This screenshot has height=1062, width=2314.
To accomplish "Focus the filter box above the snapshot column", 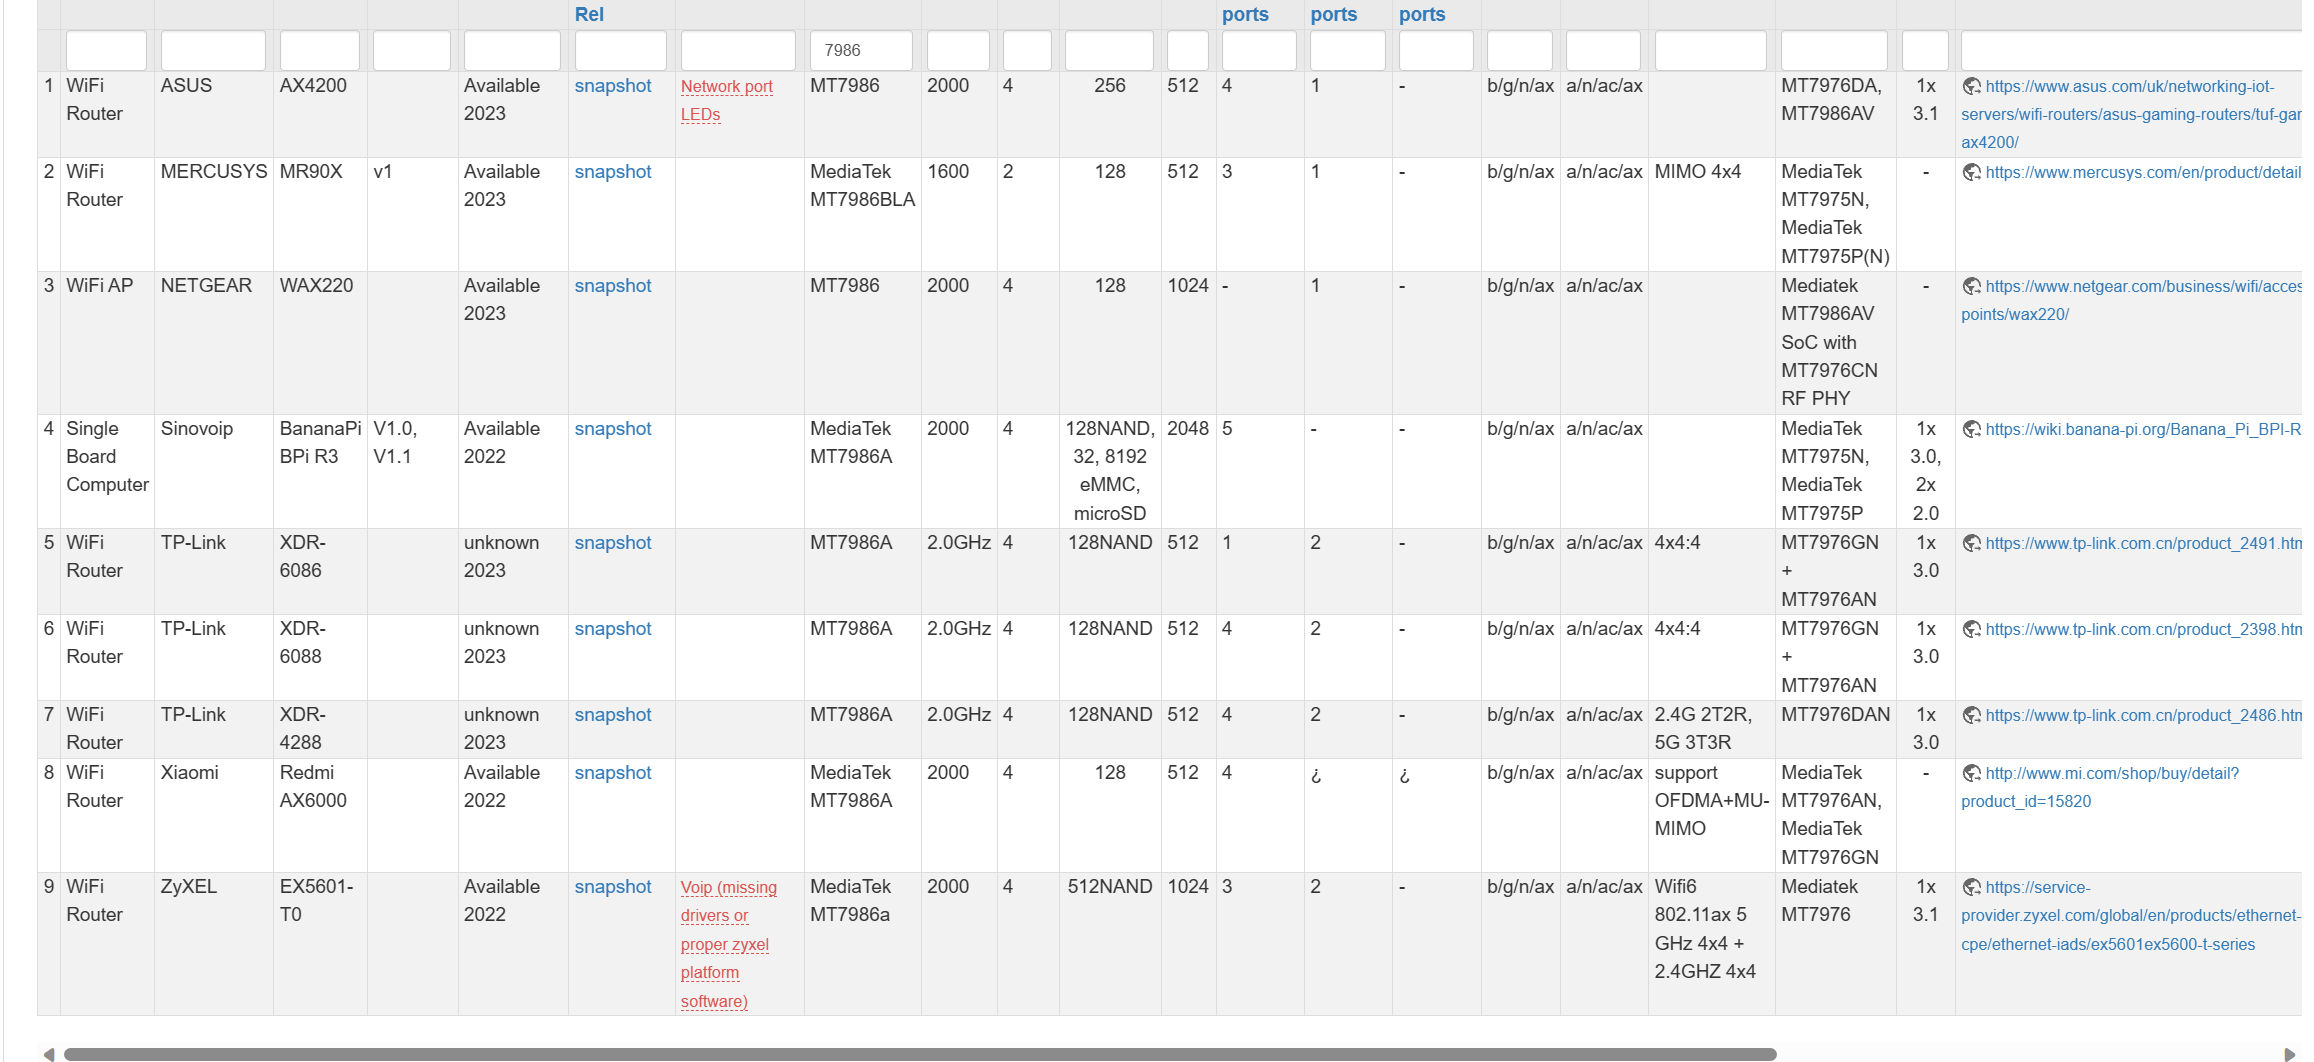I will (x=621, y=50).
